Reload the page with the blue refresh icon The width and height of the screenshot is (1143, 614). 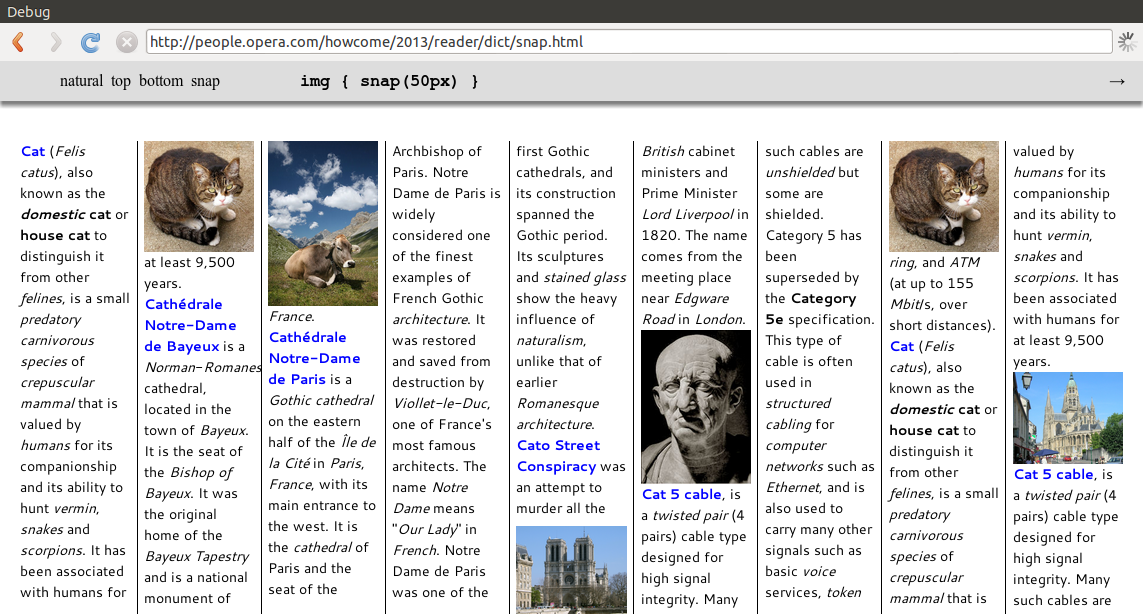tap(90, 42)
